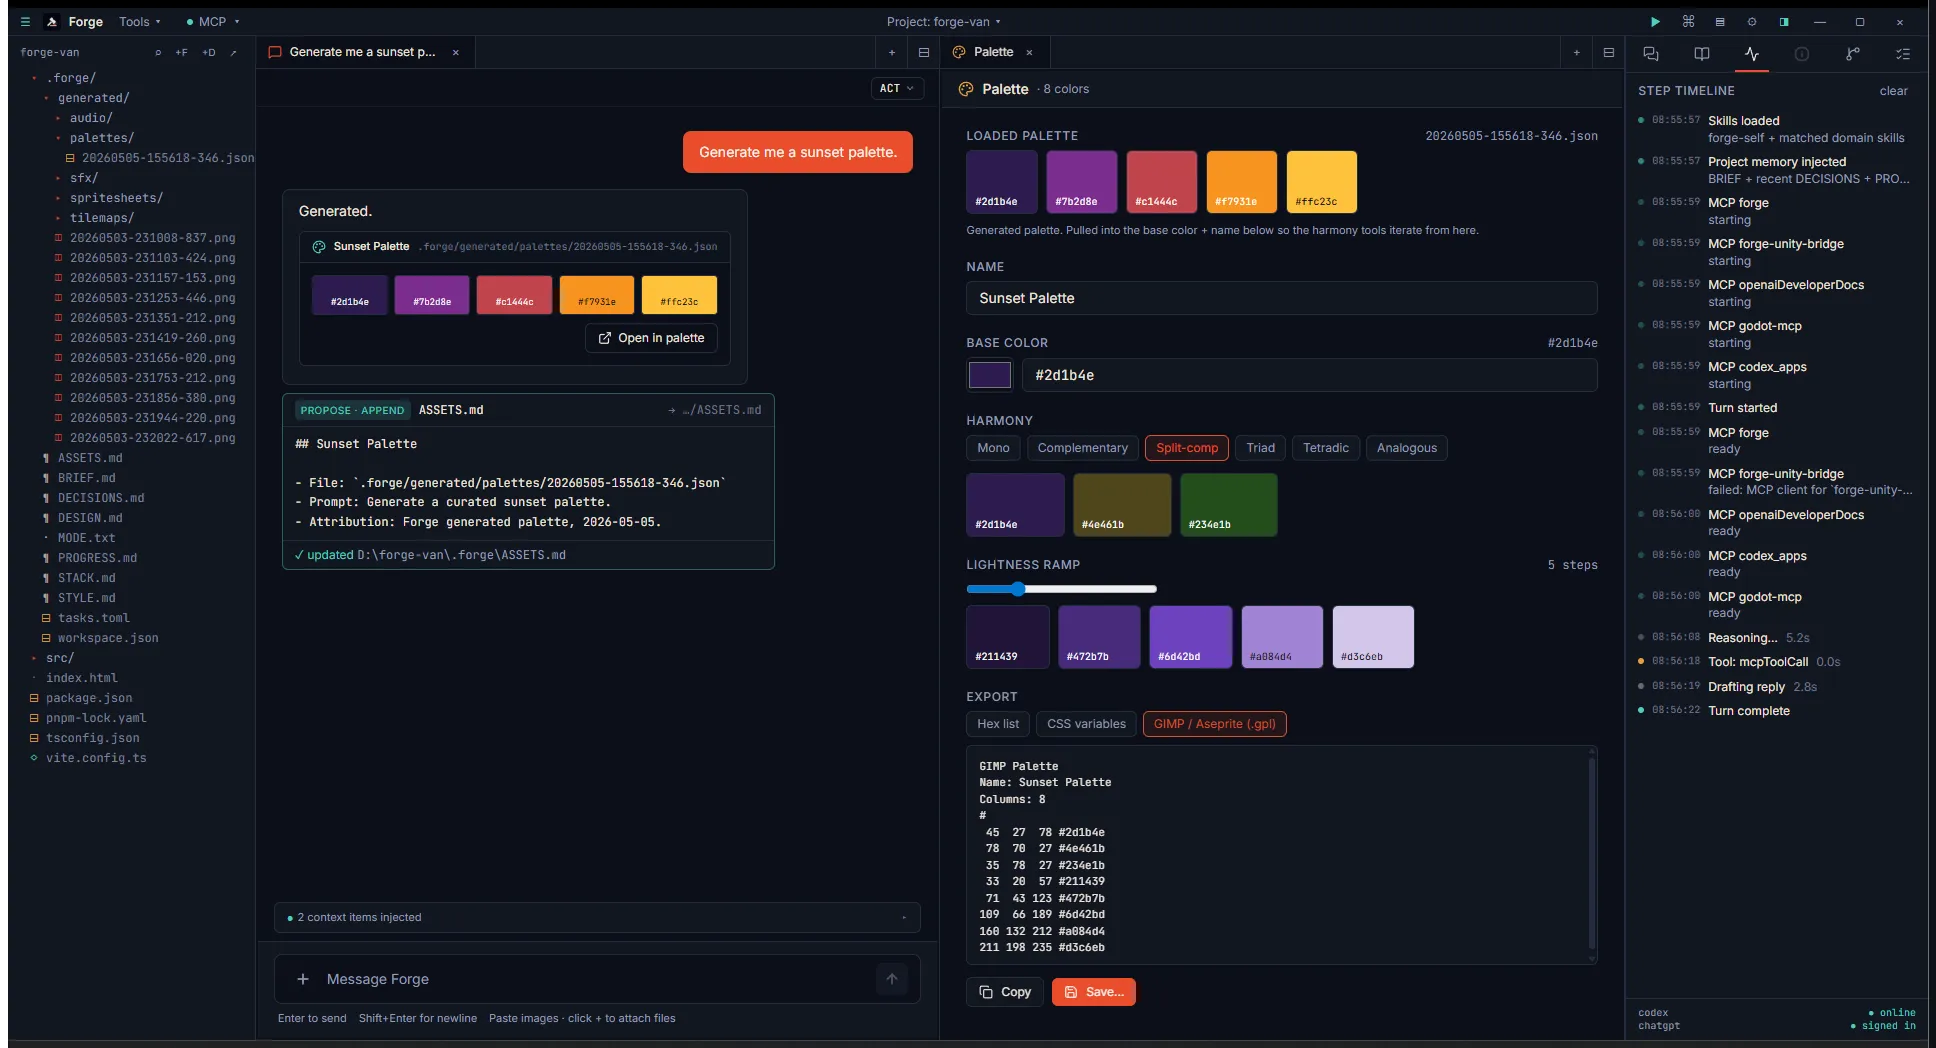1936x1048 pixels.
Task: Select Triad harmony option
Action: point(1260,448)
